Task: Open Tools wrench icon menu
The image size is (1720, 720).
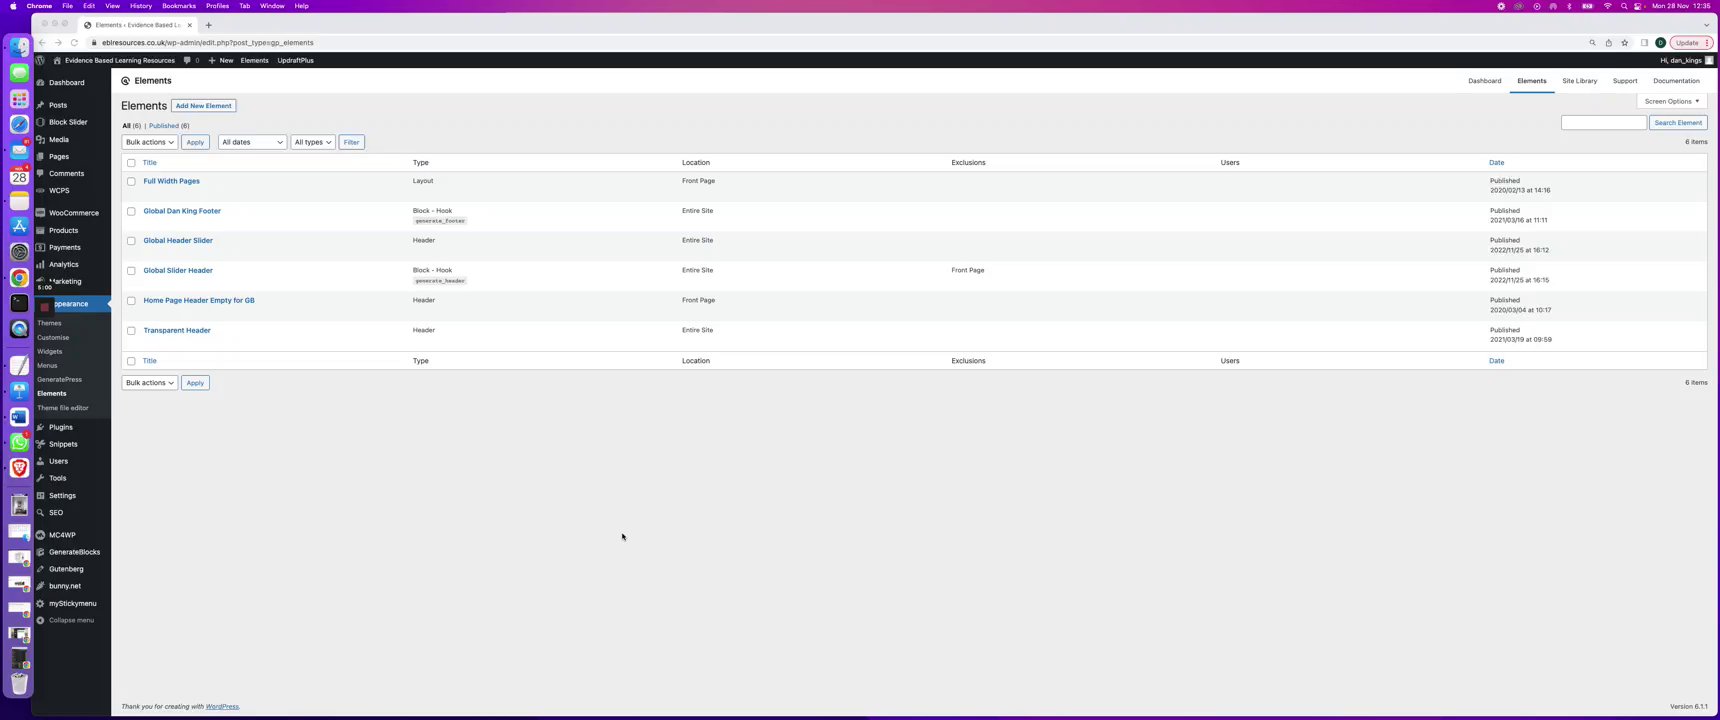Action: (40, 478)
